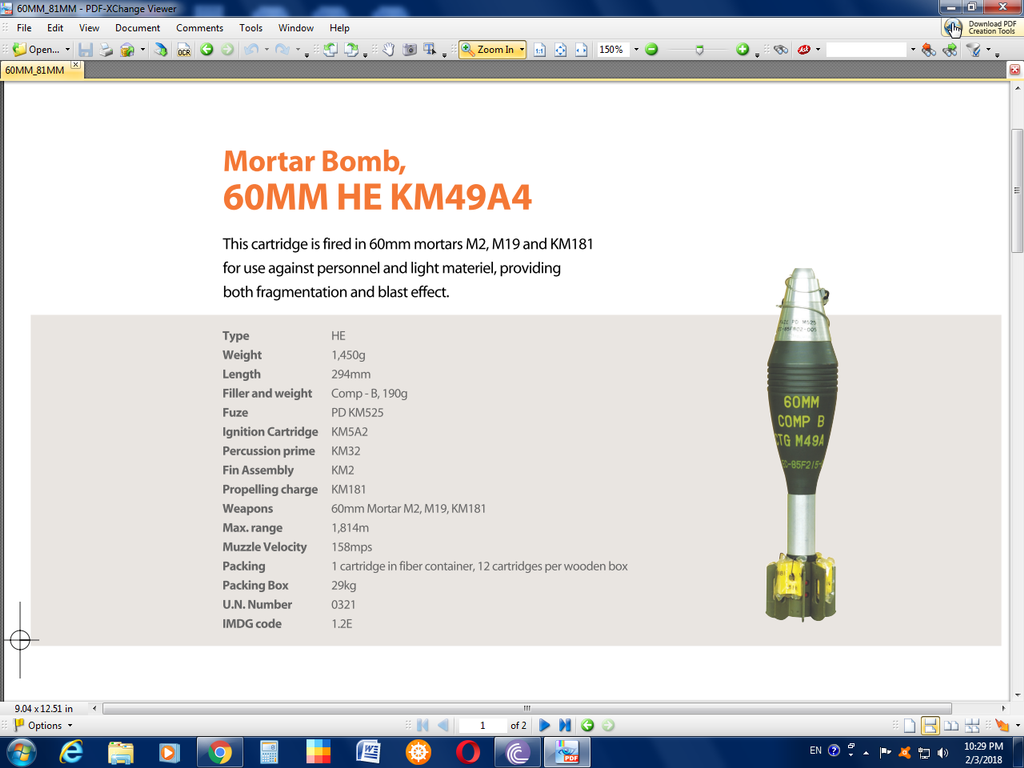The width and height of the screenshot is (1024, 768).
Task: Select the text Select tool
Action: point(430,50)
